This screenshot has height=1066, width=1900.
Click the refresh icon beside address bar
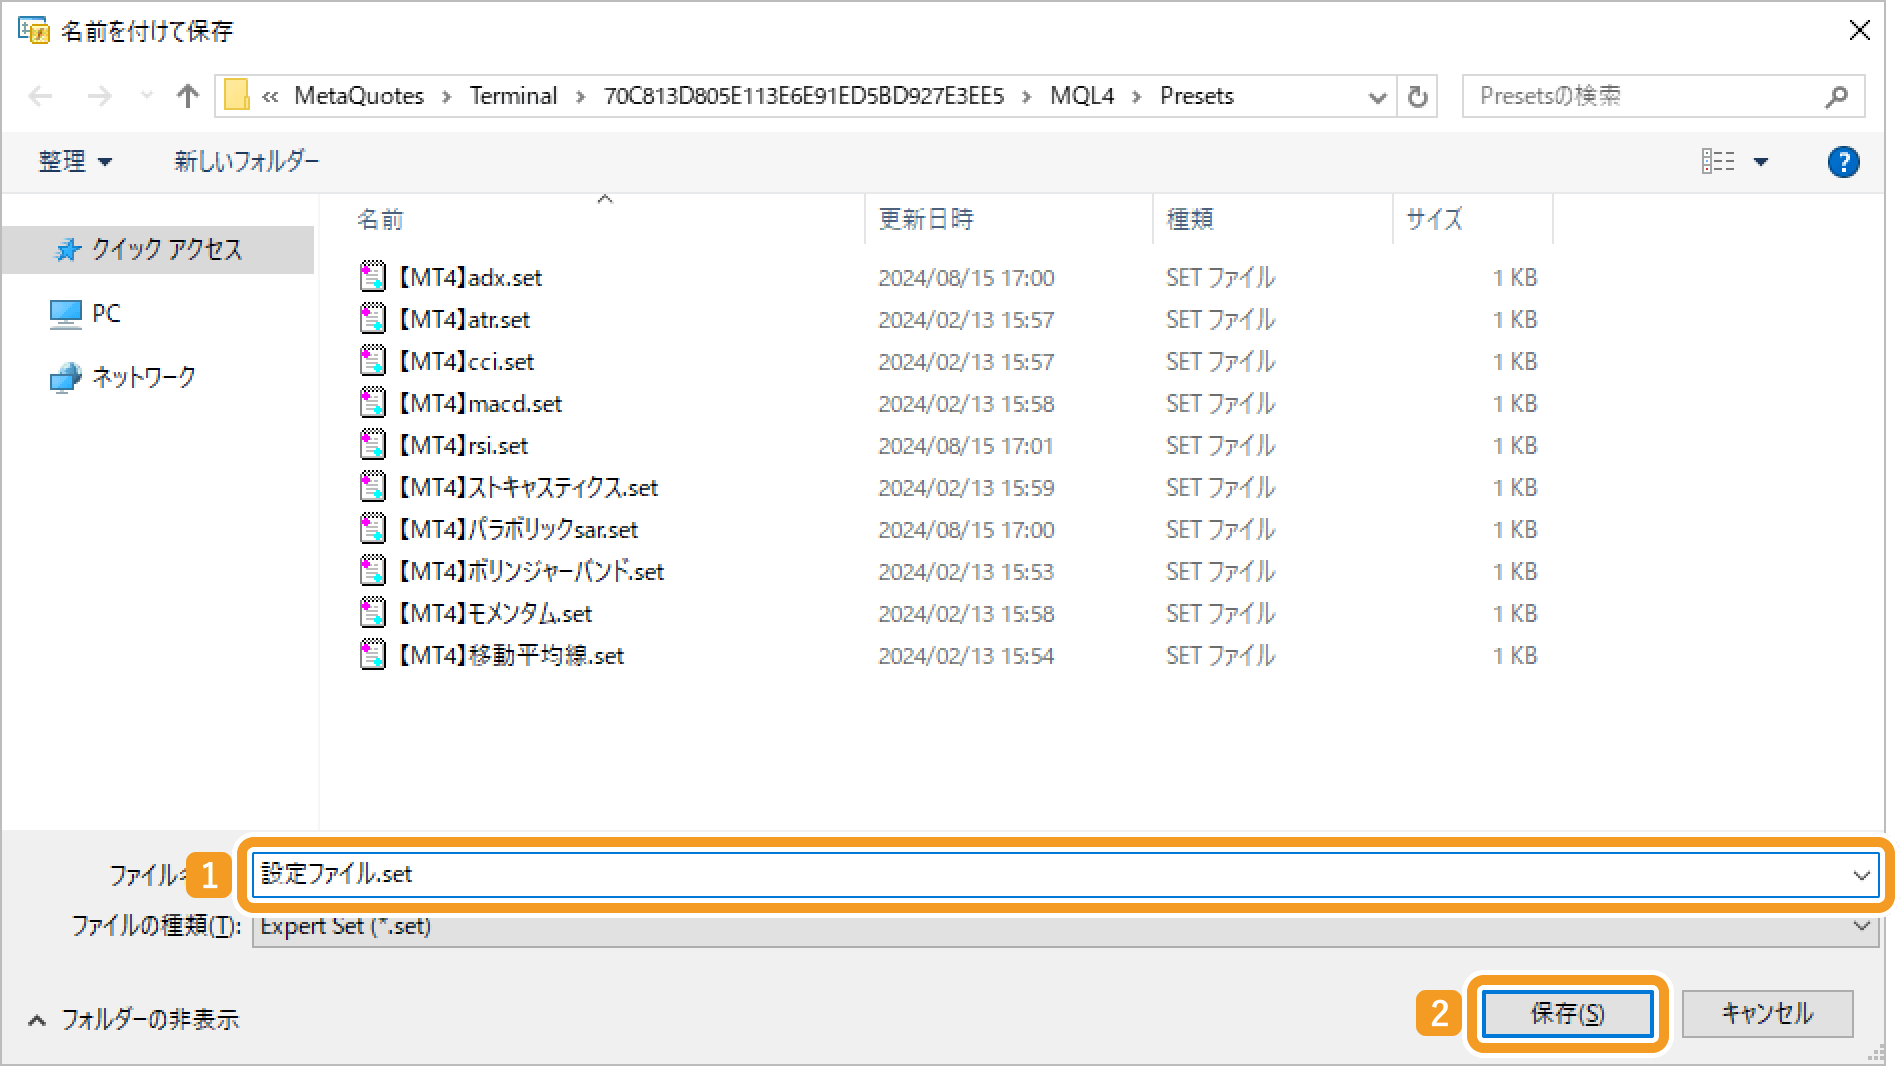point(1417,97)
